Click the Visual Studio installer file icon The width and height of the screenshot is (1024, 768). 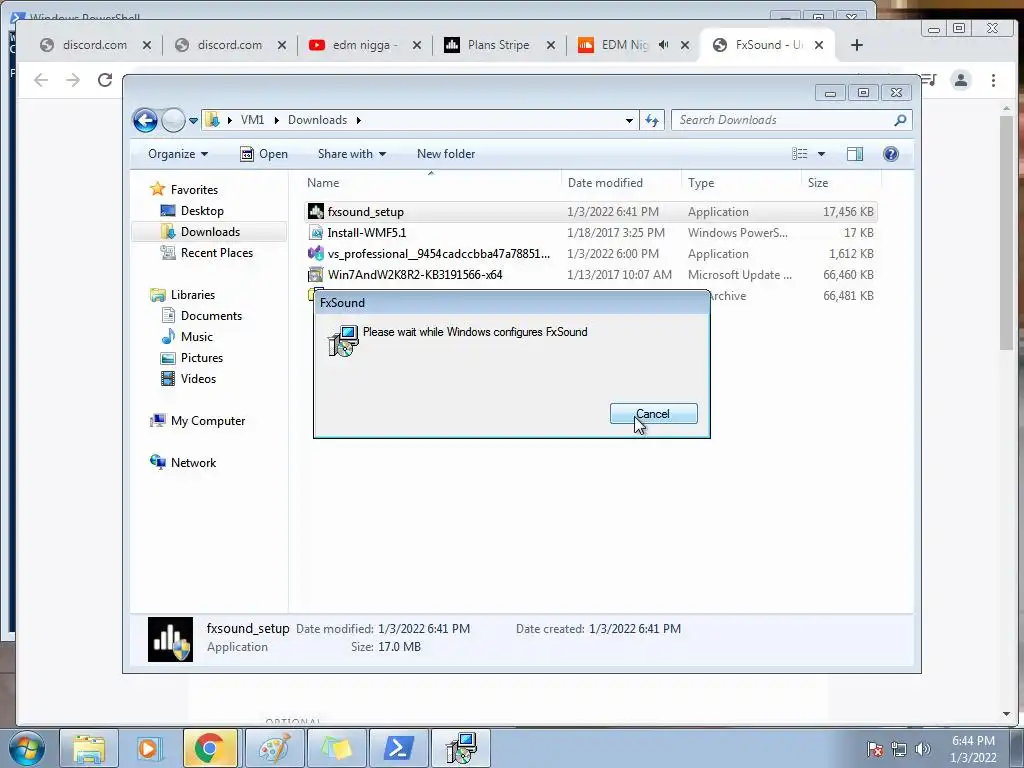315,253
